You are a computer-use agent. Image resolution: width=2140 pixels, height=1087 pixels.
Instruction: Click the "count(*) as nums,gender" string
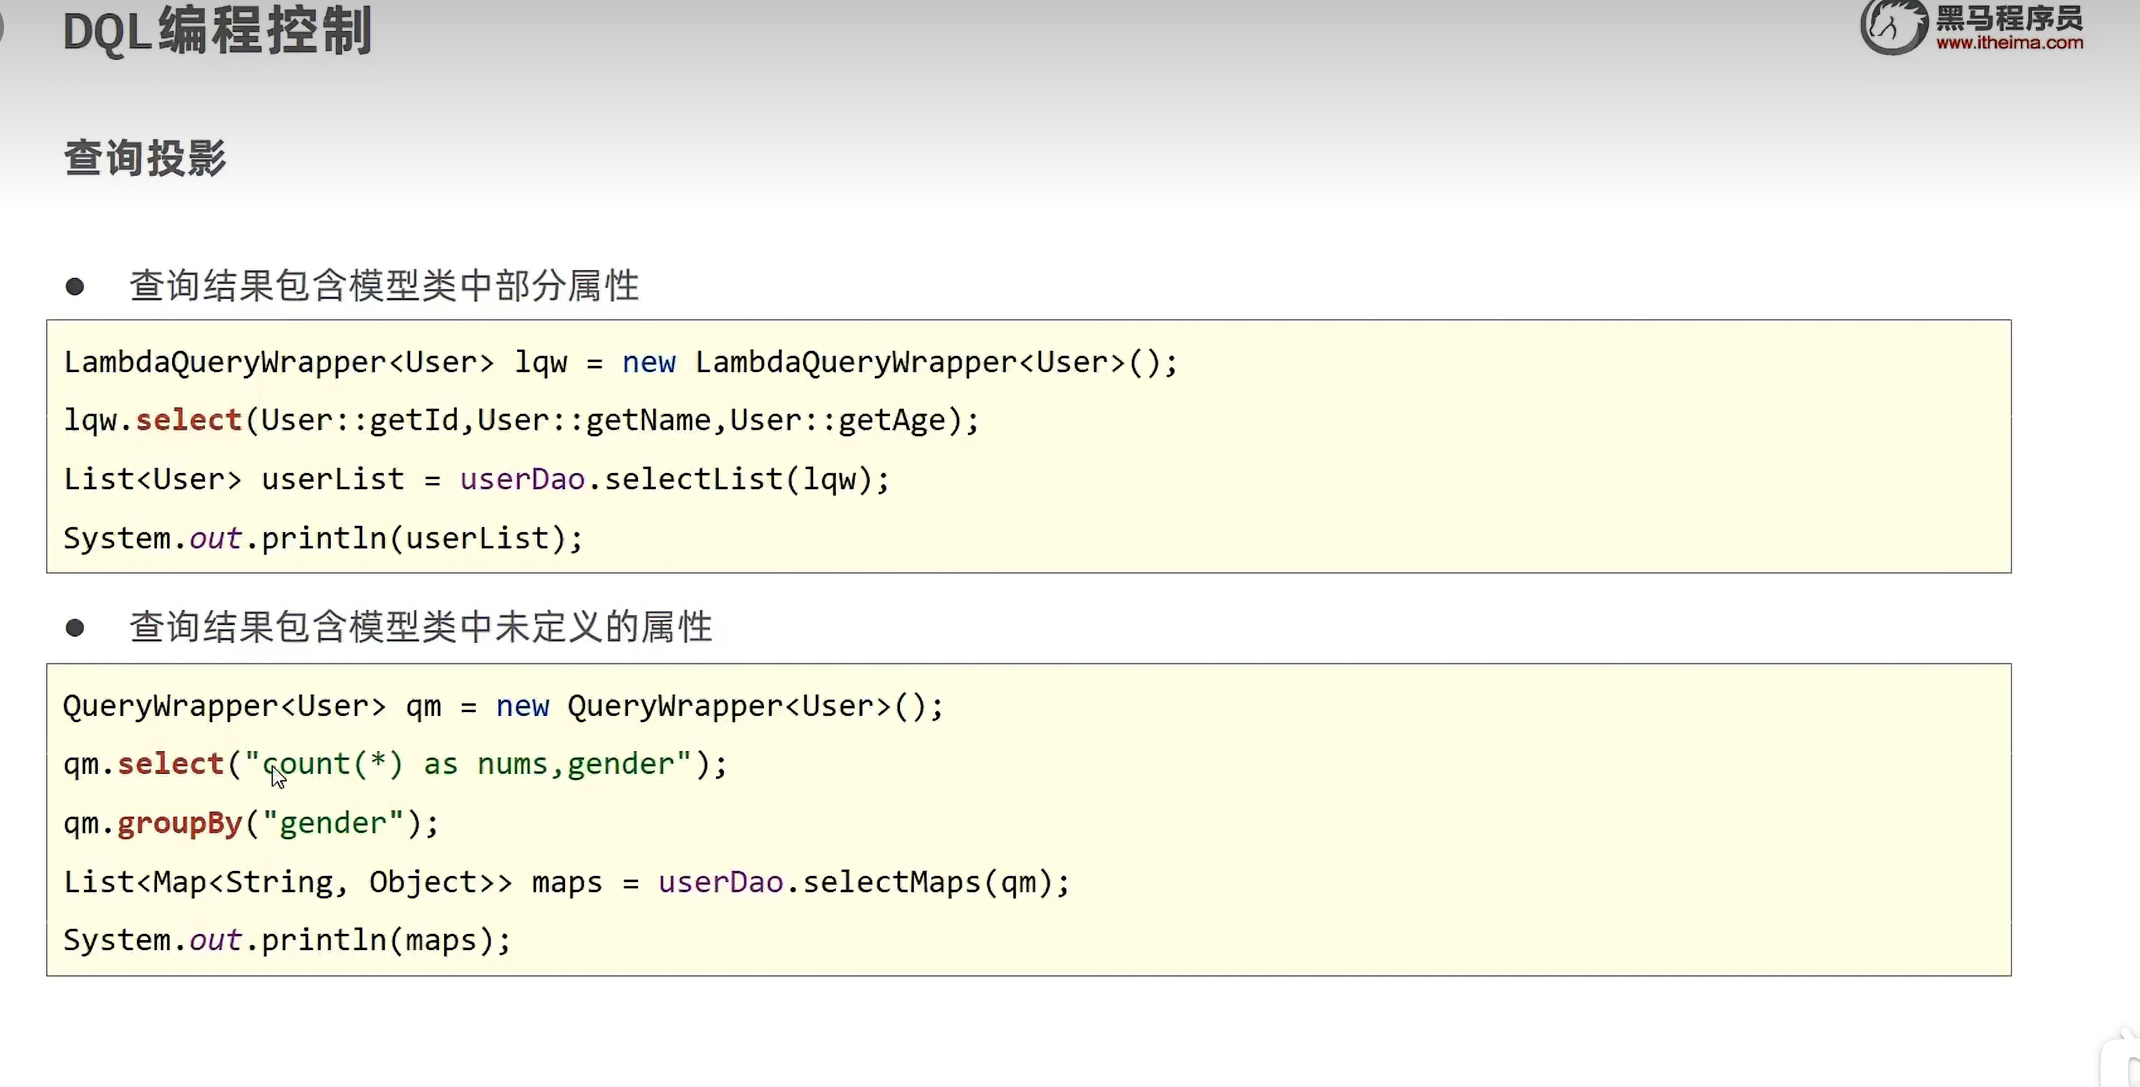468,764
